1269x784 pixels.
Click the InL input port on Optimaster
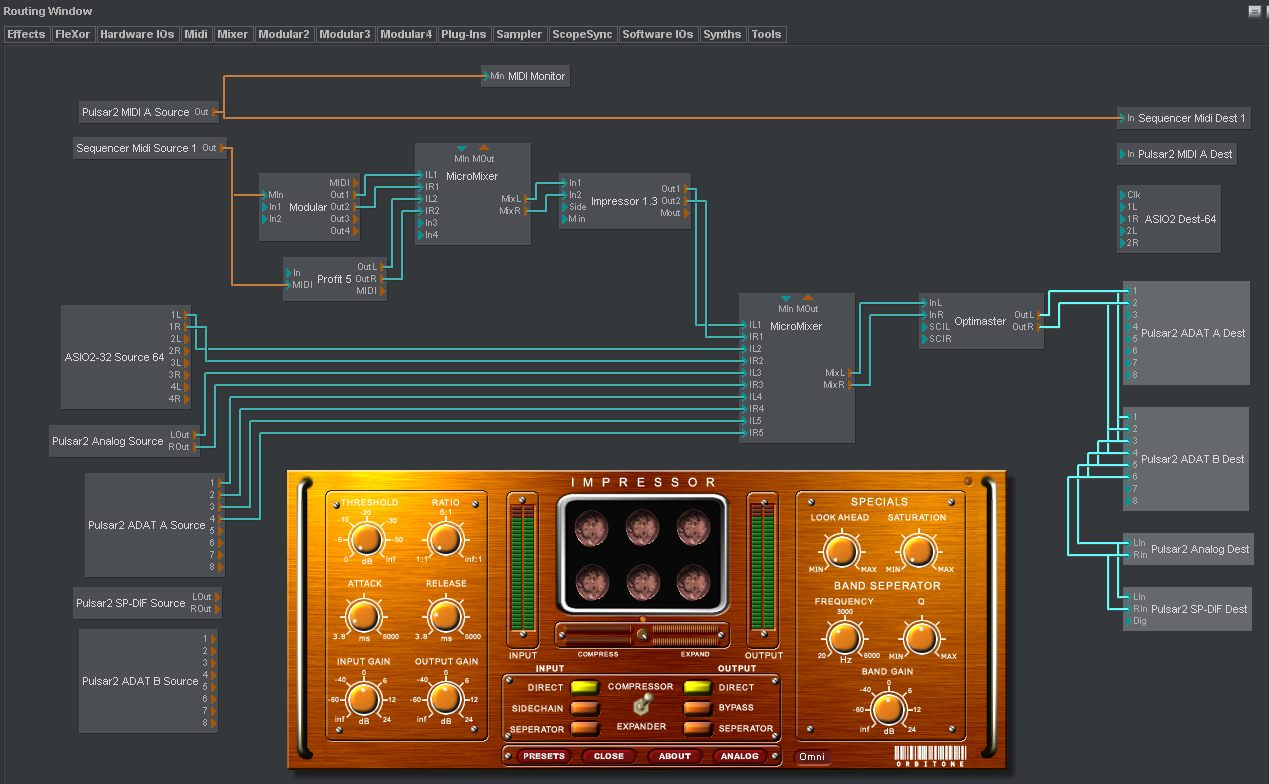coord(926,301)
